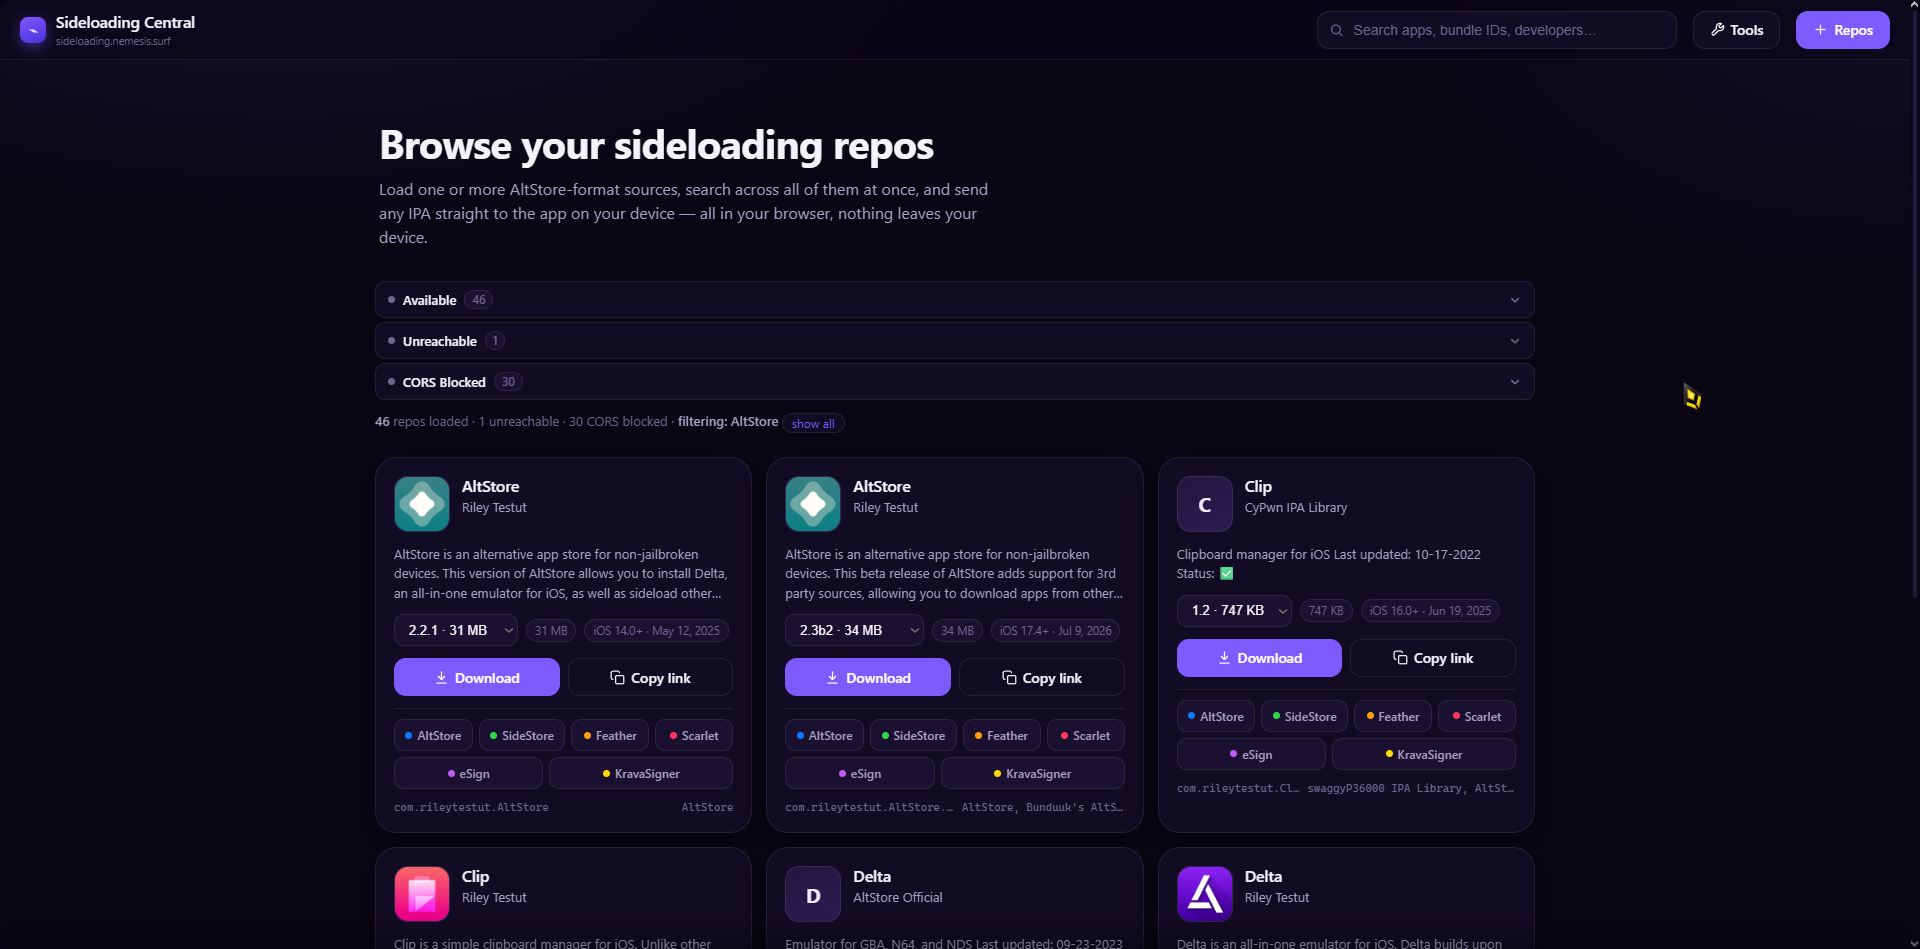Send AltStore 2.2.1 to KravaSigner
The width and height of the screenshot is (1920, 949).
[641, 774]
